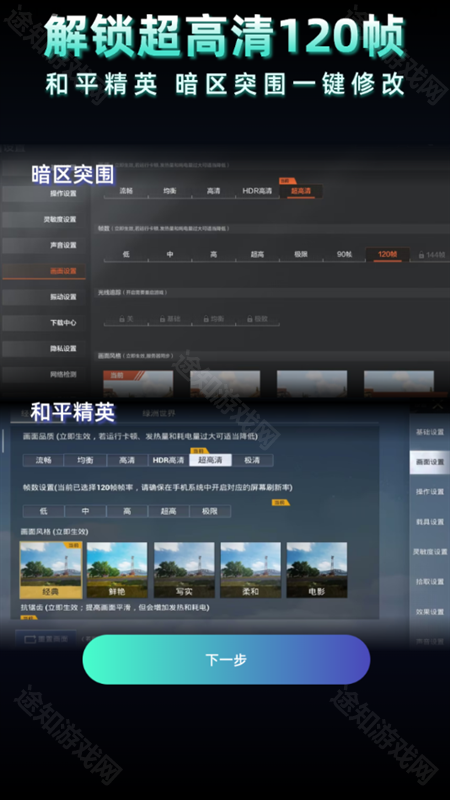Set 和平精英 frame rate to 中
The image size is (450, 800).
pos(85,511)
